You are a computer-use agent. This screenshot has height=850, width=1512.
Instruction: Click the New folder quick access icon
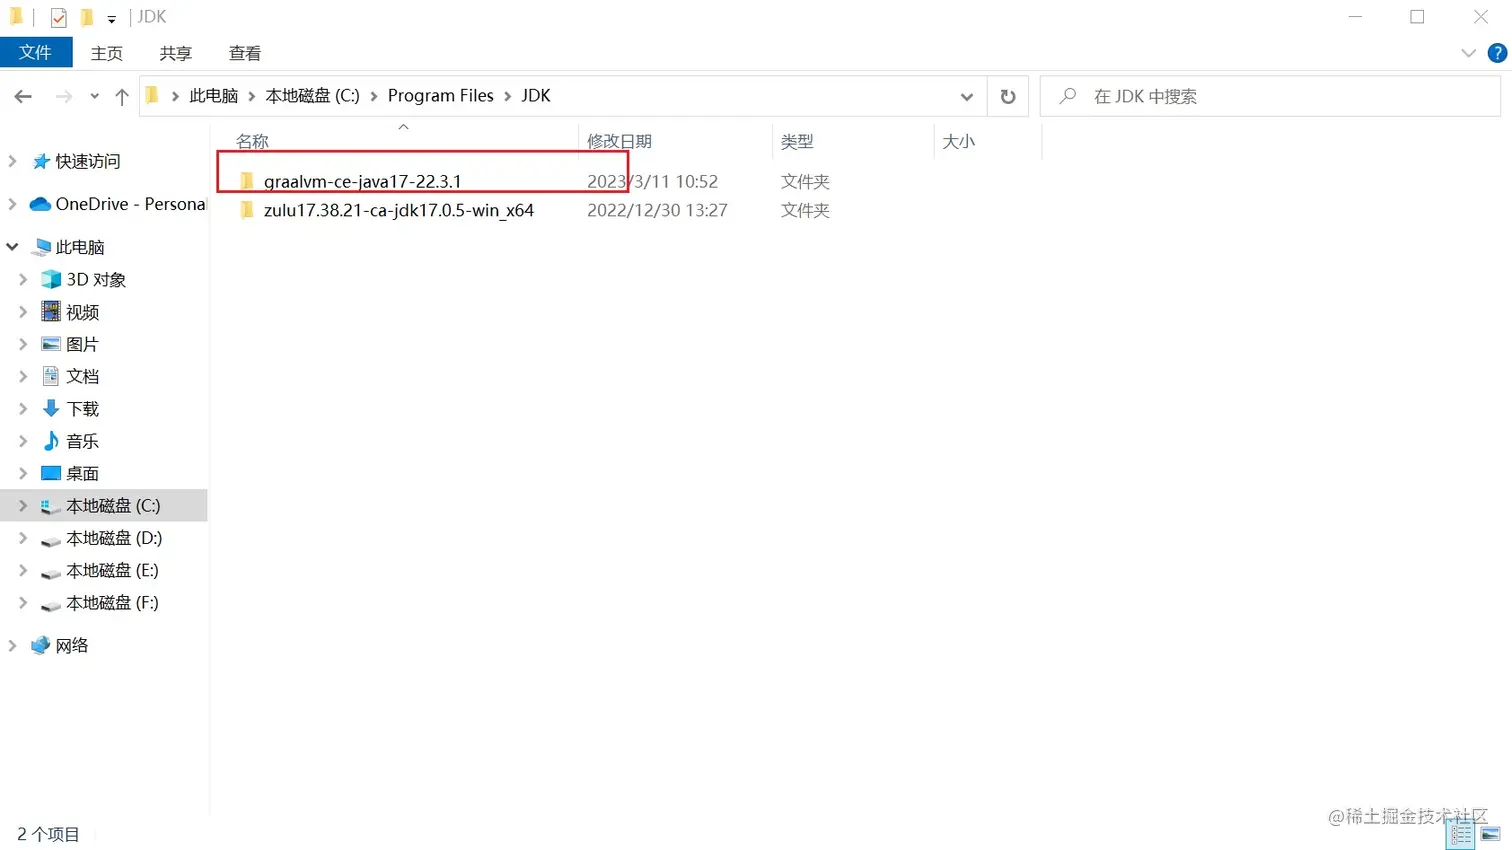point(87,17)
